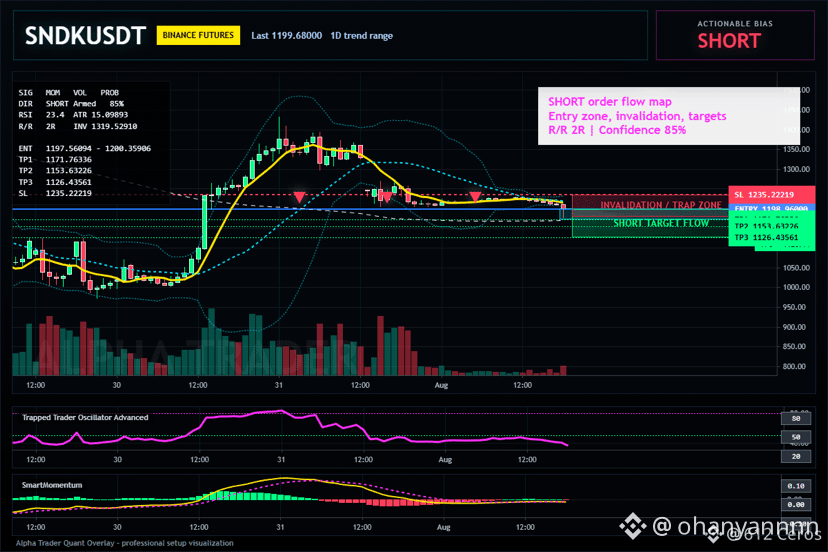Click the 'SHORT order flow map' annotation line
This screenshot has height=552, width=828.
click(x=610, y=102)
